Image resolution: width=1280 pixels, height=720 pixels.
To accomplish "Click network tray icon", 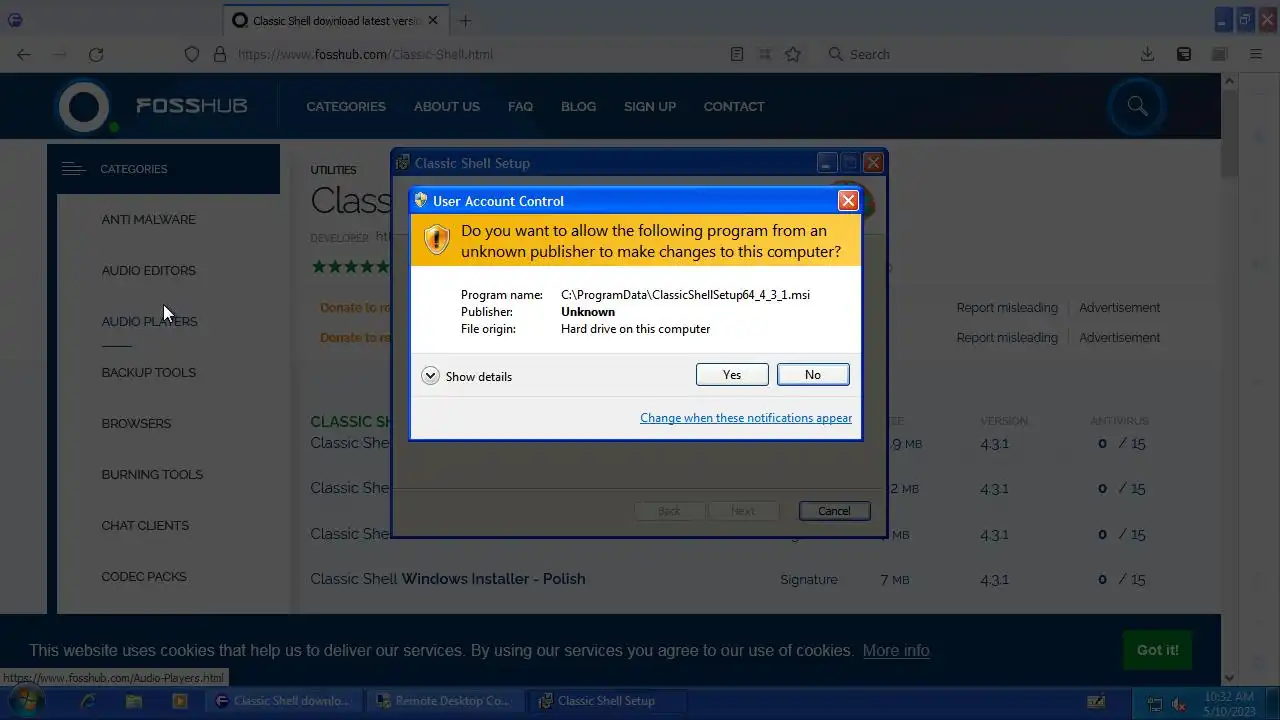I will coord(1155,703).
